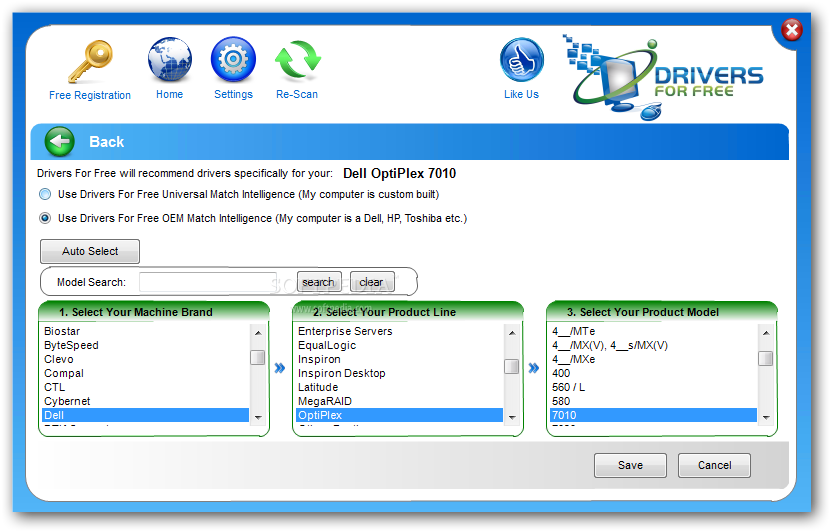Image resolution: width=831 pixels, height=532 pixels.
Task: Click the Auto Select button
Action: pos(90,251)
